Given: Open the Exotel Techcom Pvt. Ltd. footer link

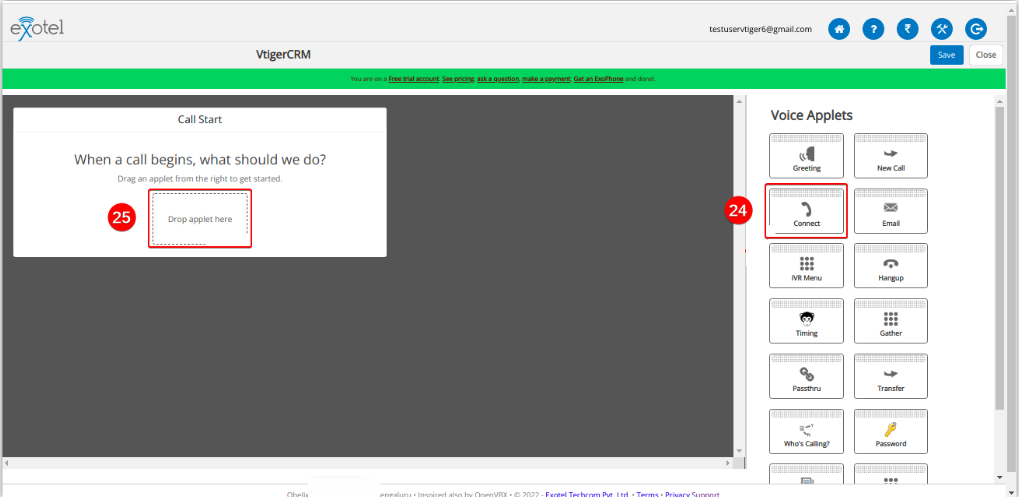Looking at the screenshot, I should tap(586, 494).
